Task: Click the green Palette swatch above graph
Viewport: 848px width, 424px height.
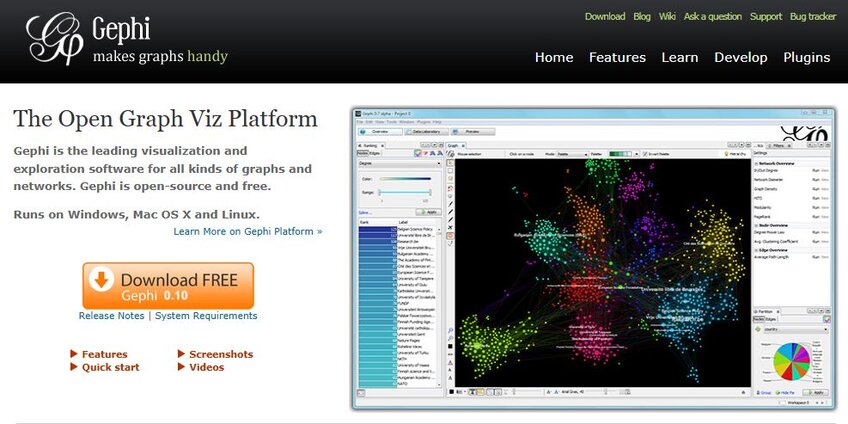Action: (x=620, y=154)
